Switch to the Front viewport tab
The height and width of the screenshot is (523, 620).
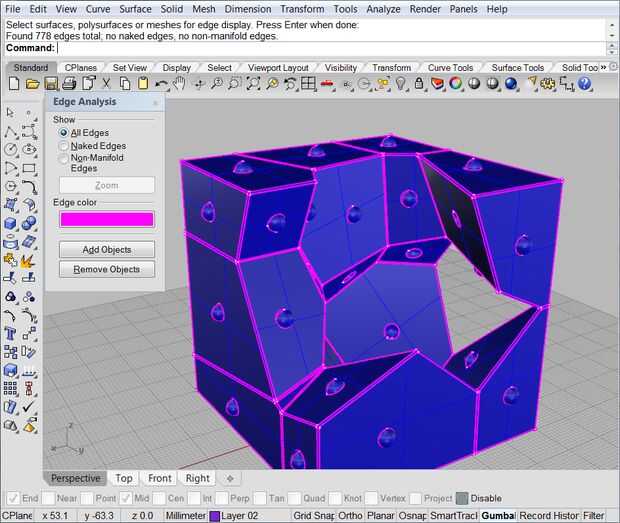click(160, 478)
